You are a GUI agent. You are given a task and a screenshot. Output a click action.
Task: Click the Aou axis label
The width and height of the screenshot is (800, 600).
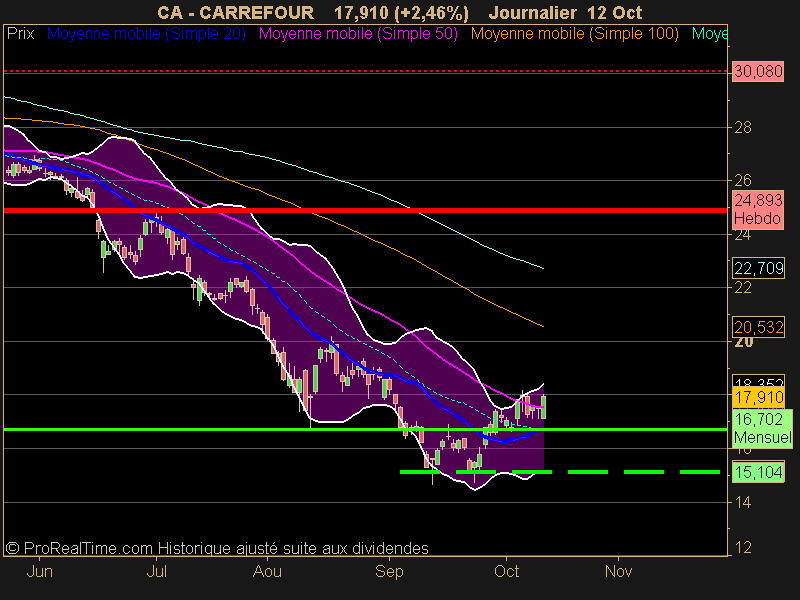[x=267, y=571]
